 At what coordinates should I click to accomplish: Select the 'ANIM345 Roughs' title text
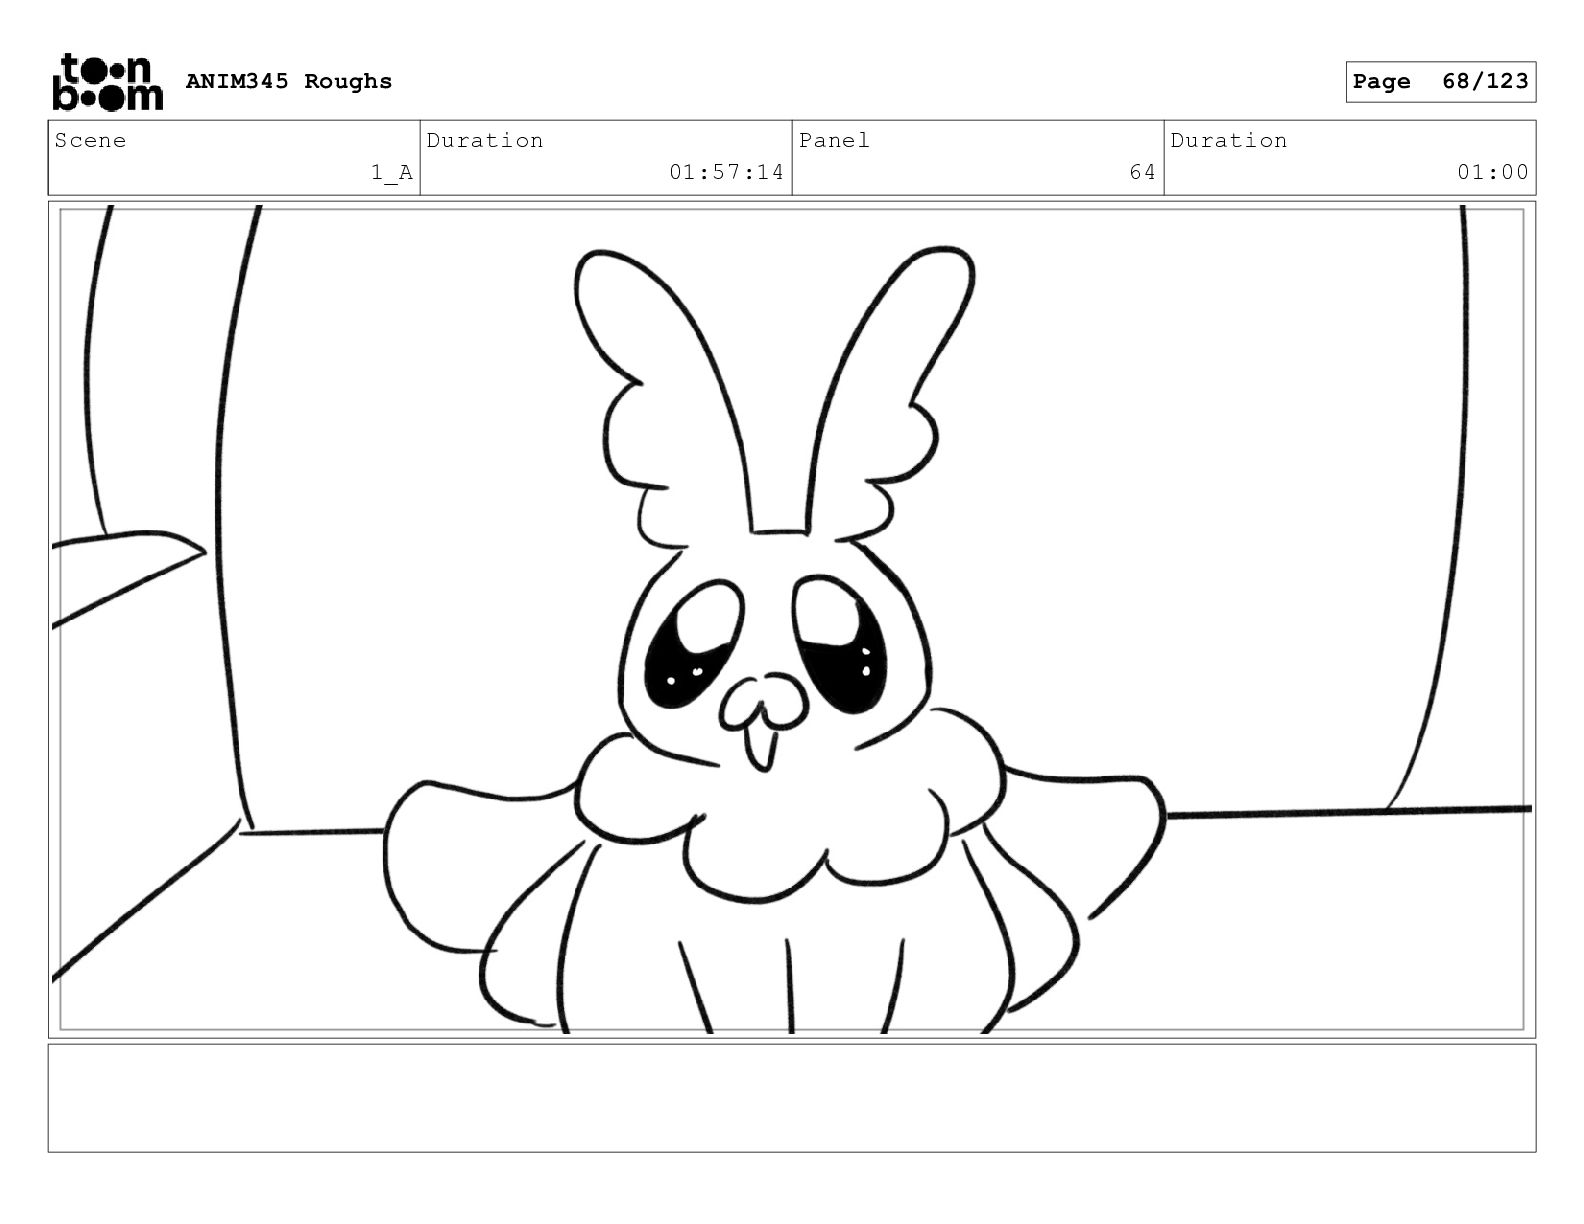tap(289, 82)
